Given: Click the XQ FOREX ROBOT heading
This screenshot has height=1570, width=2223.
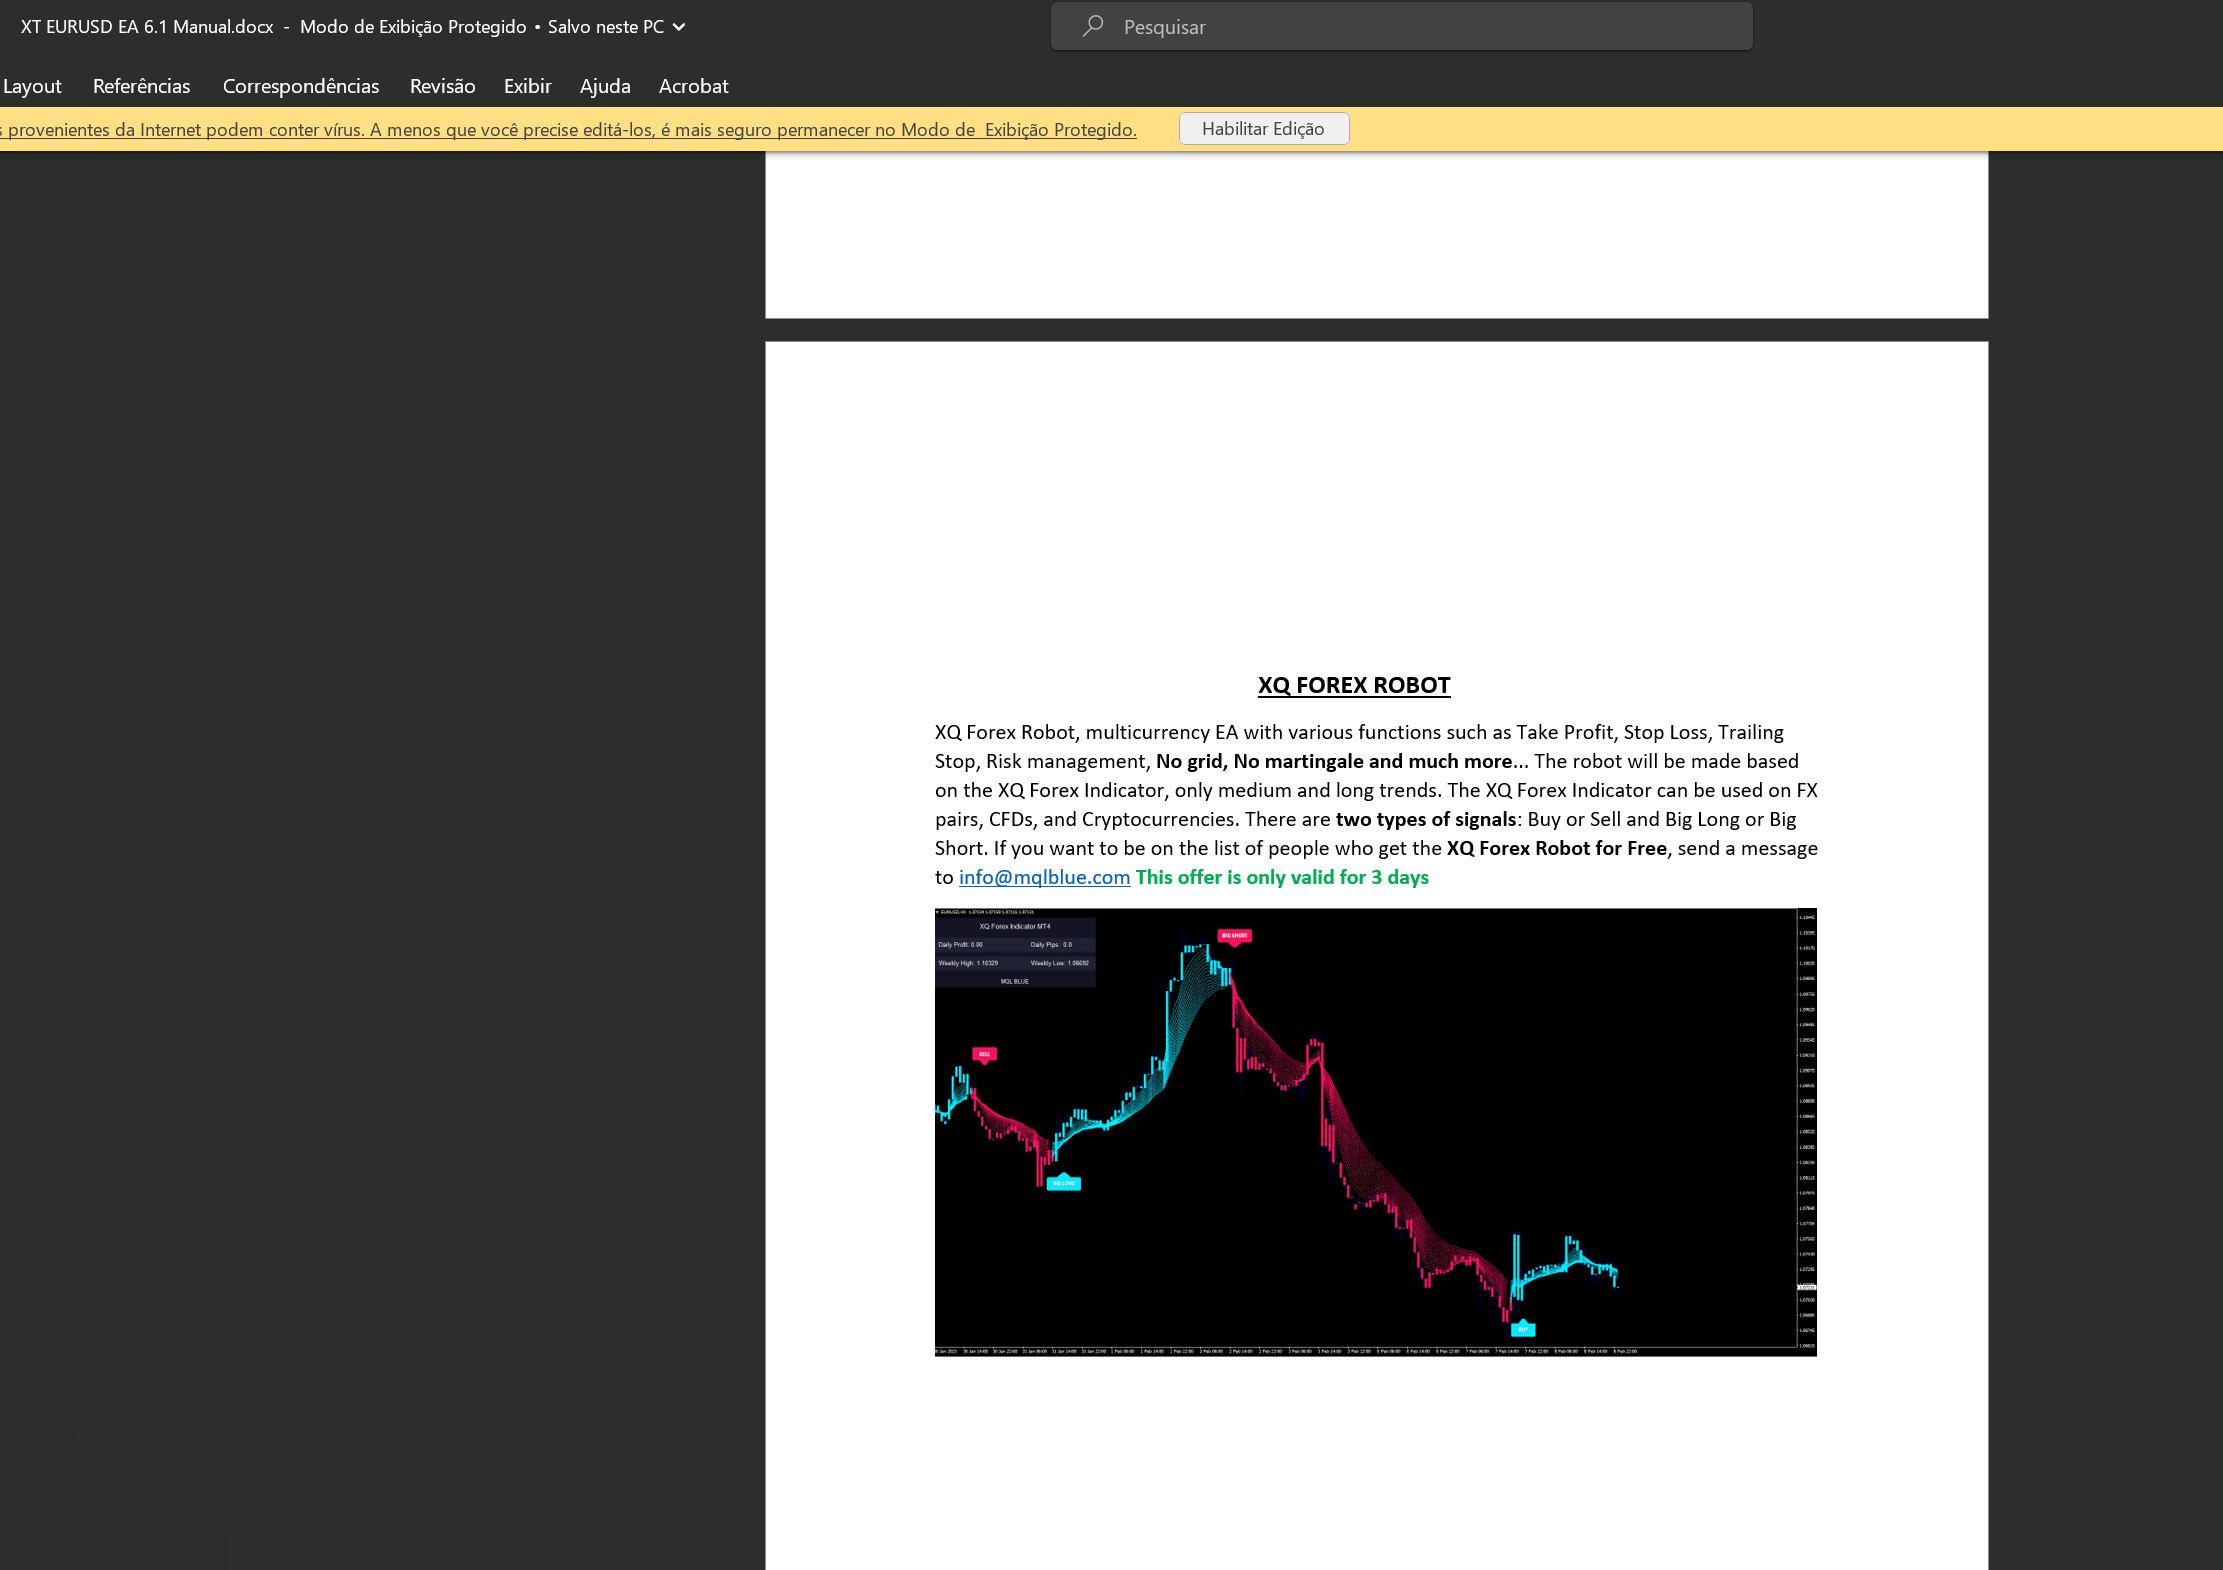Looking at the screenshot, I should pos(1353,685).
